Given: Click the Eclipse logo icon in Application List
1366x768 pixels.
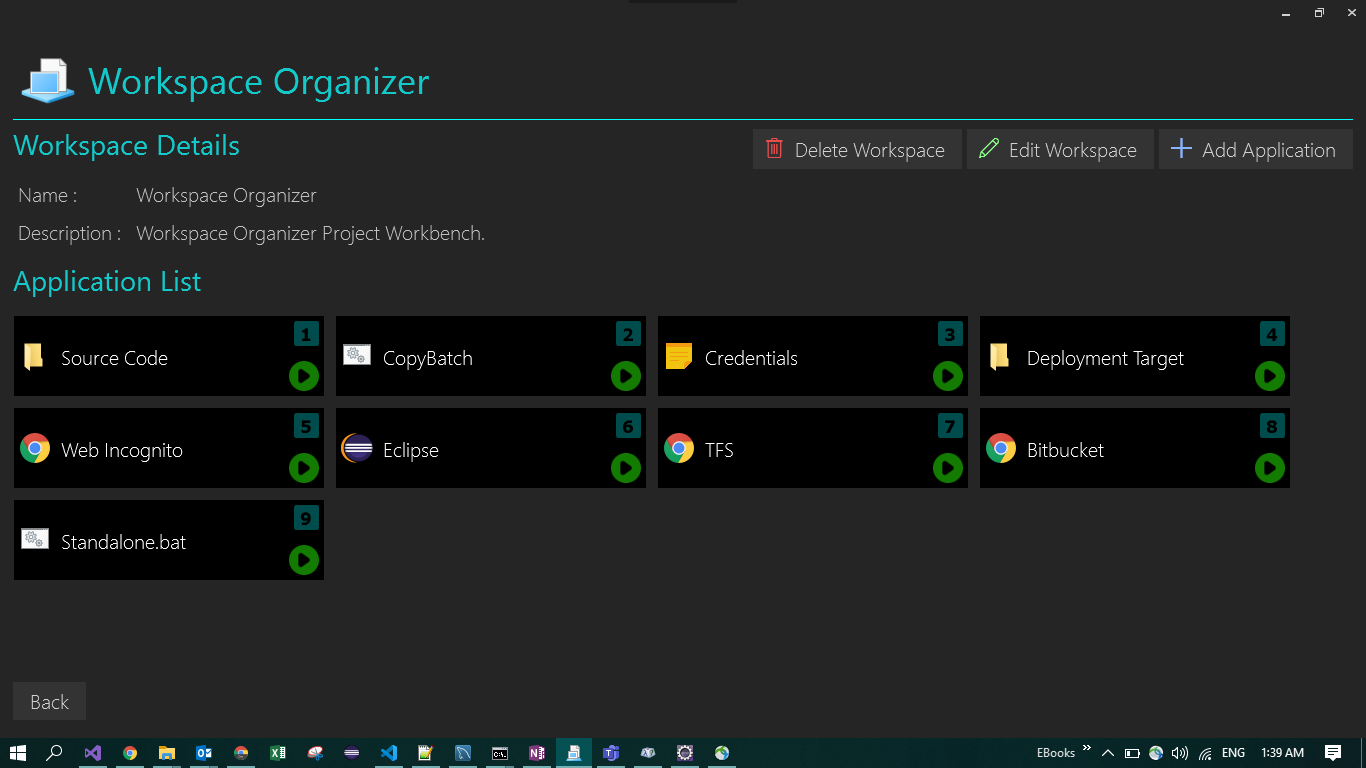Looking at the screenshot, I should tap(357, 448).
